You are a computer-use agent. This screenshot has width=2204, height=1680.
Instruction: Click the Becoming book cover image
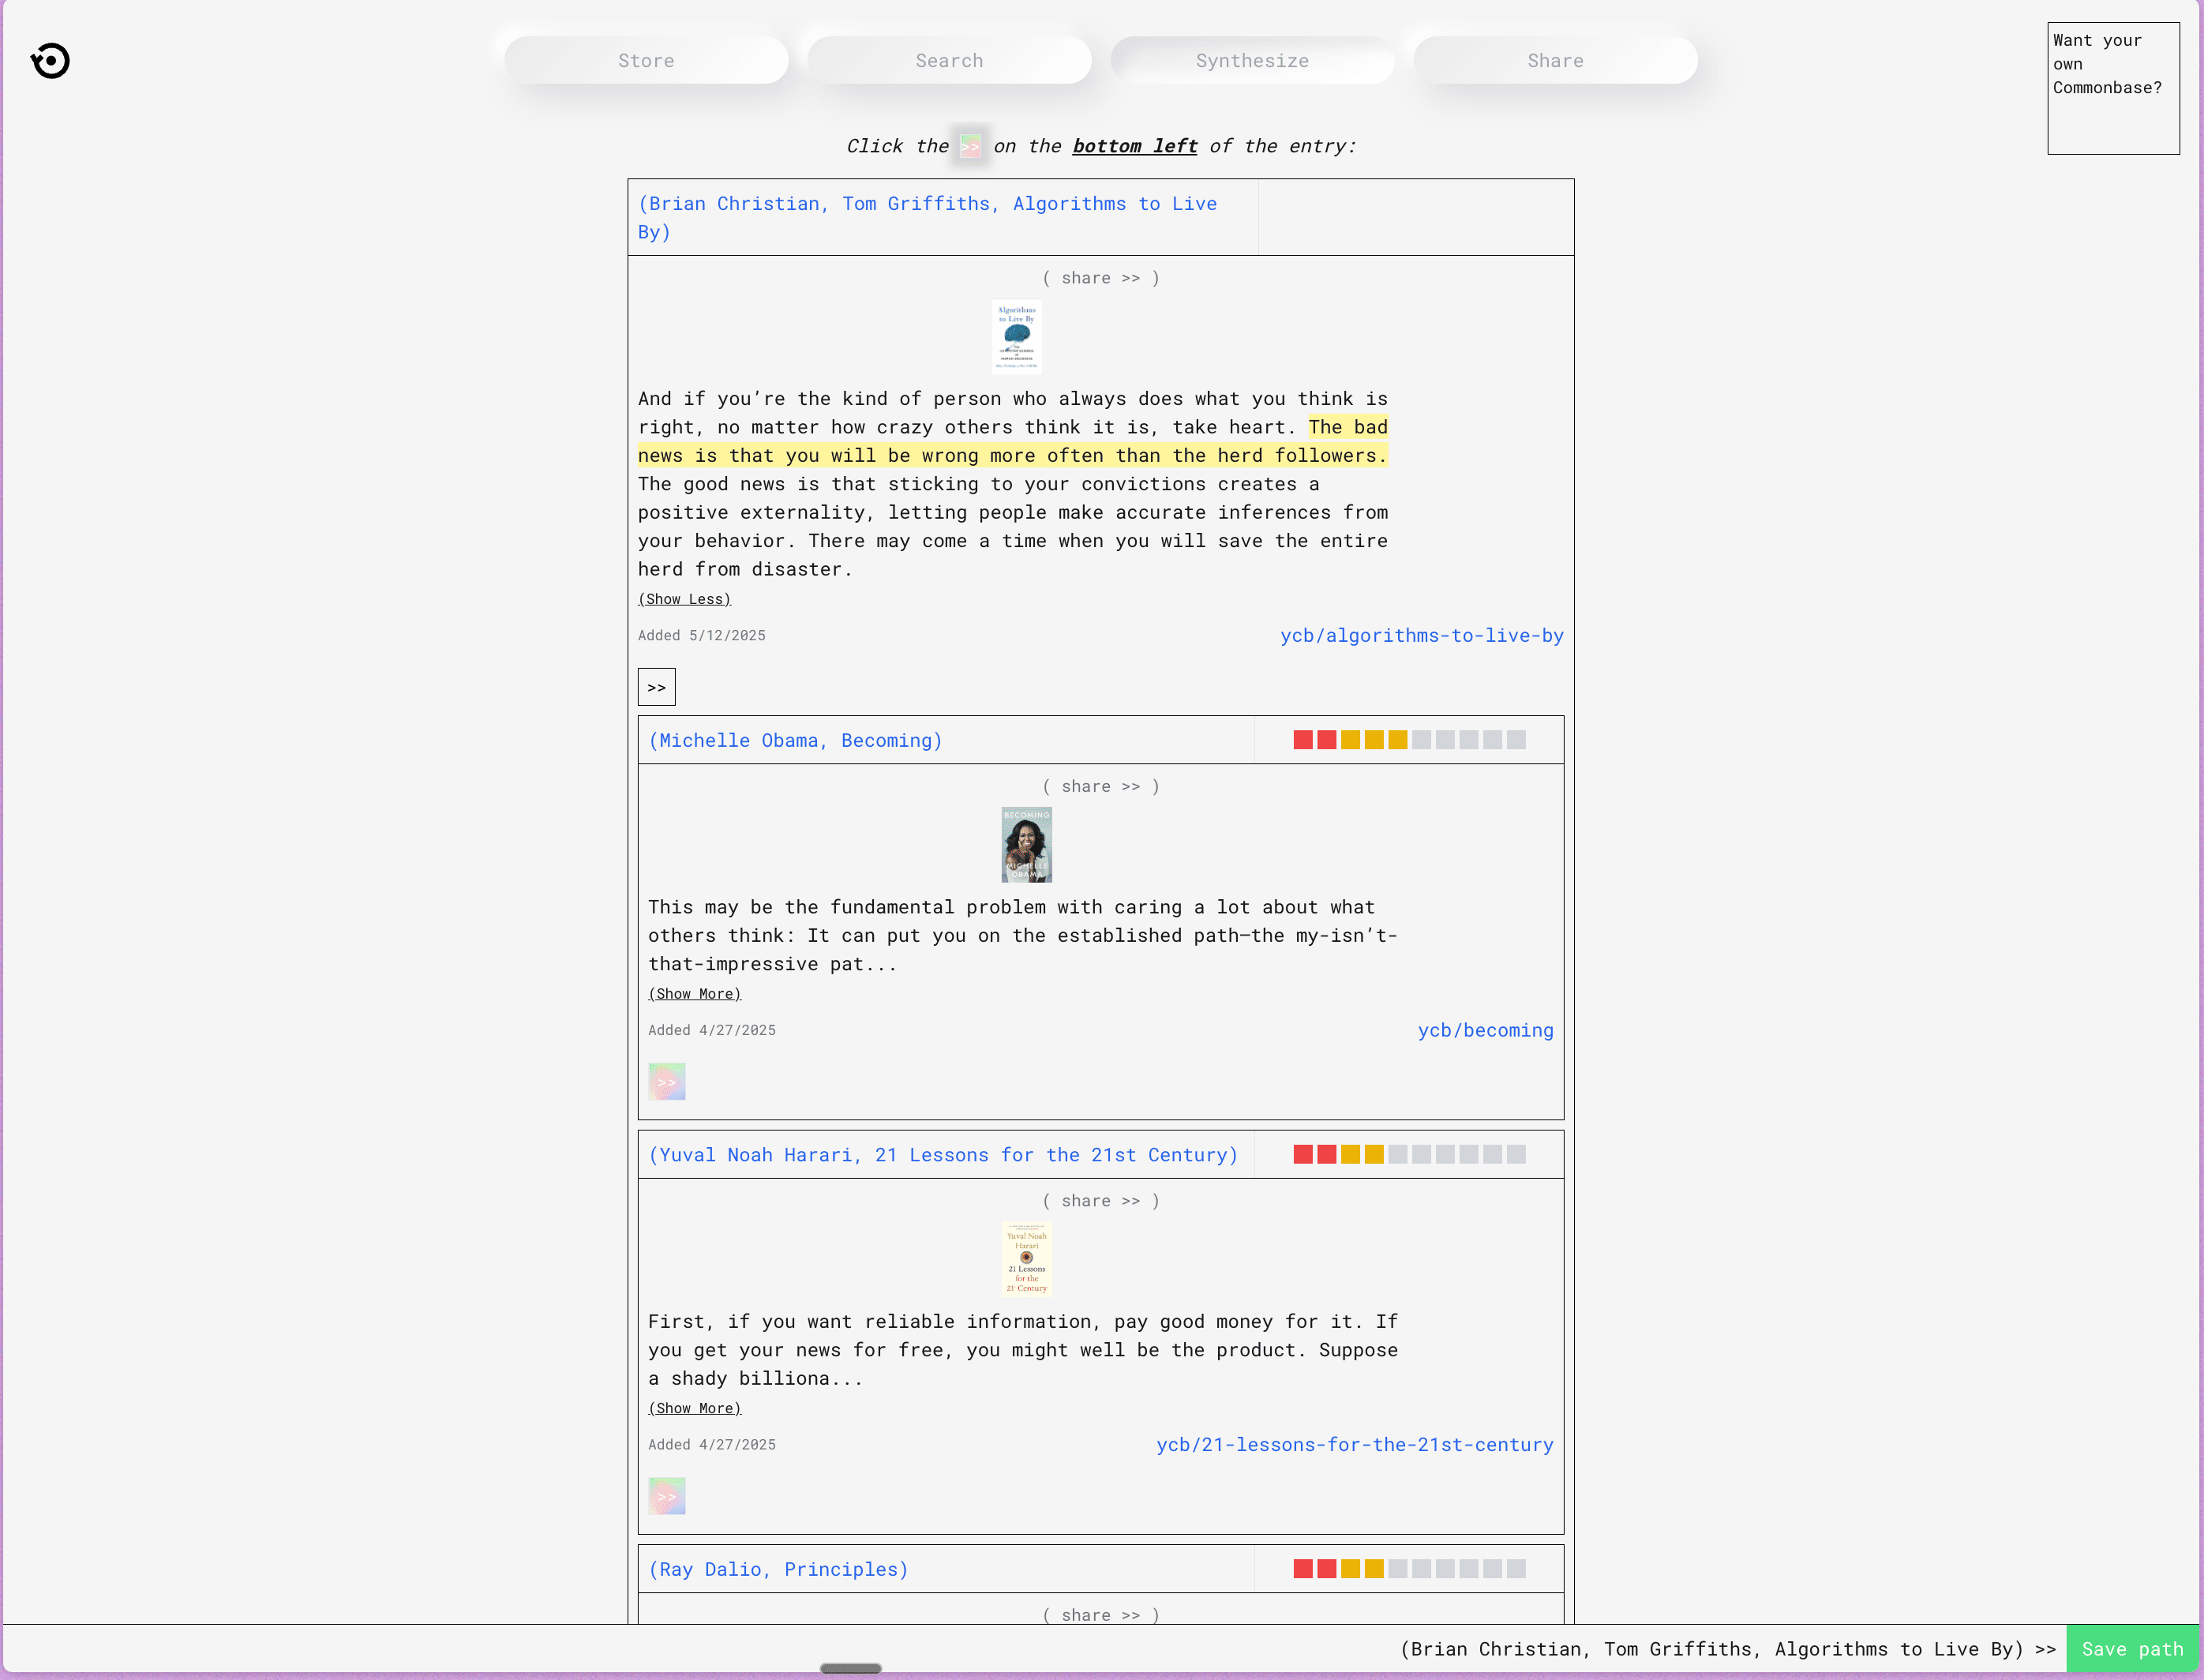pyautogui.click(x=1026, y=844)
